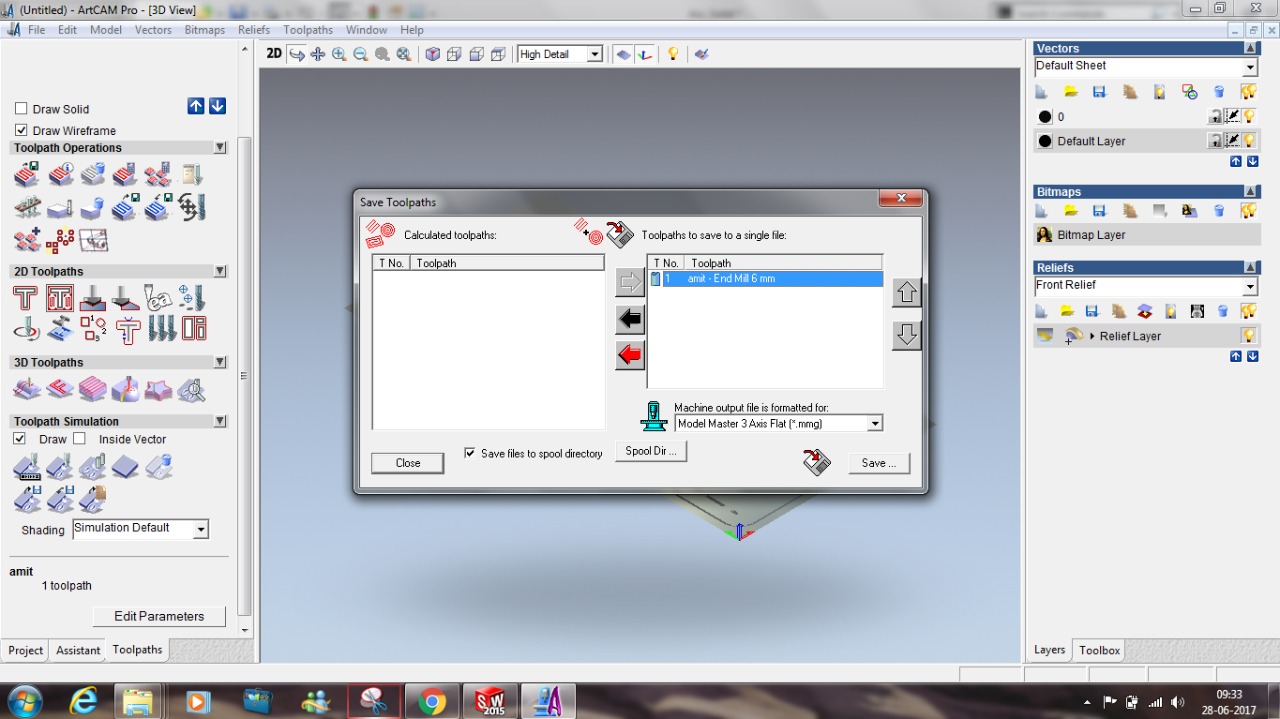Select the amit - End Mill 6 mm row
Image resolution: width=1280 pixels, height=719 pixels.
[x=765, y=279]
